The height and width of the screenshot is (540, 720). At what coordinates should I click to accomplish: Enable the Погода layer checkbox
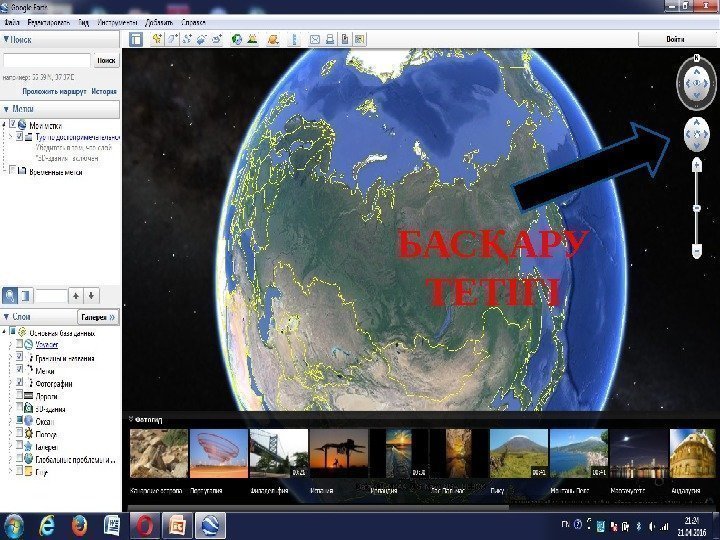pyautogui.click(x=19, y=433)
